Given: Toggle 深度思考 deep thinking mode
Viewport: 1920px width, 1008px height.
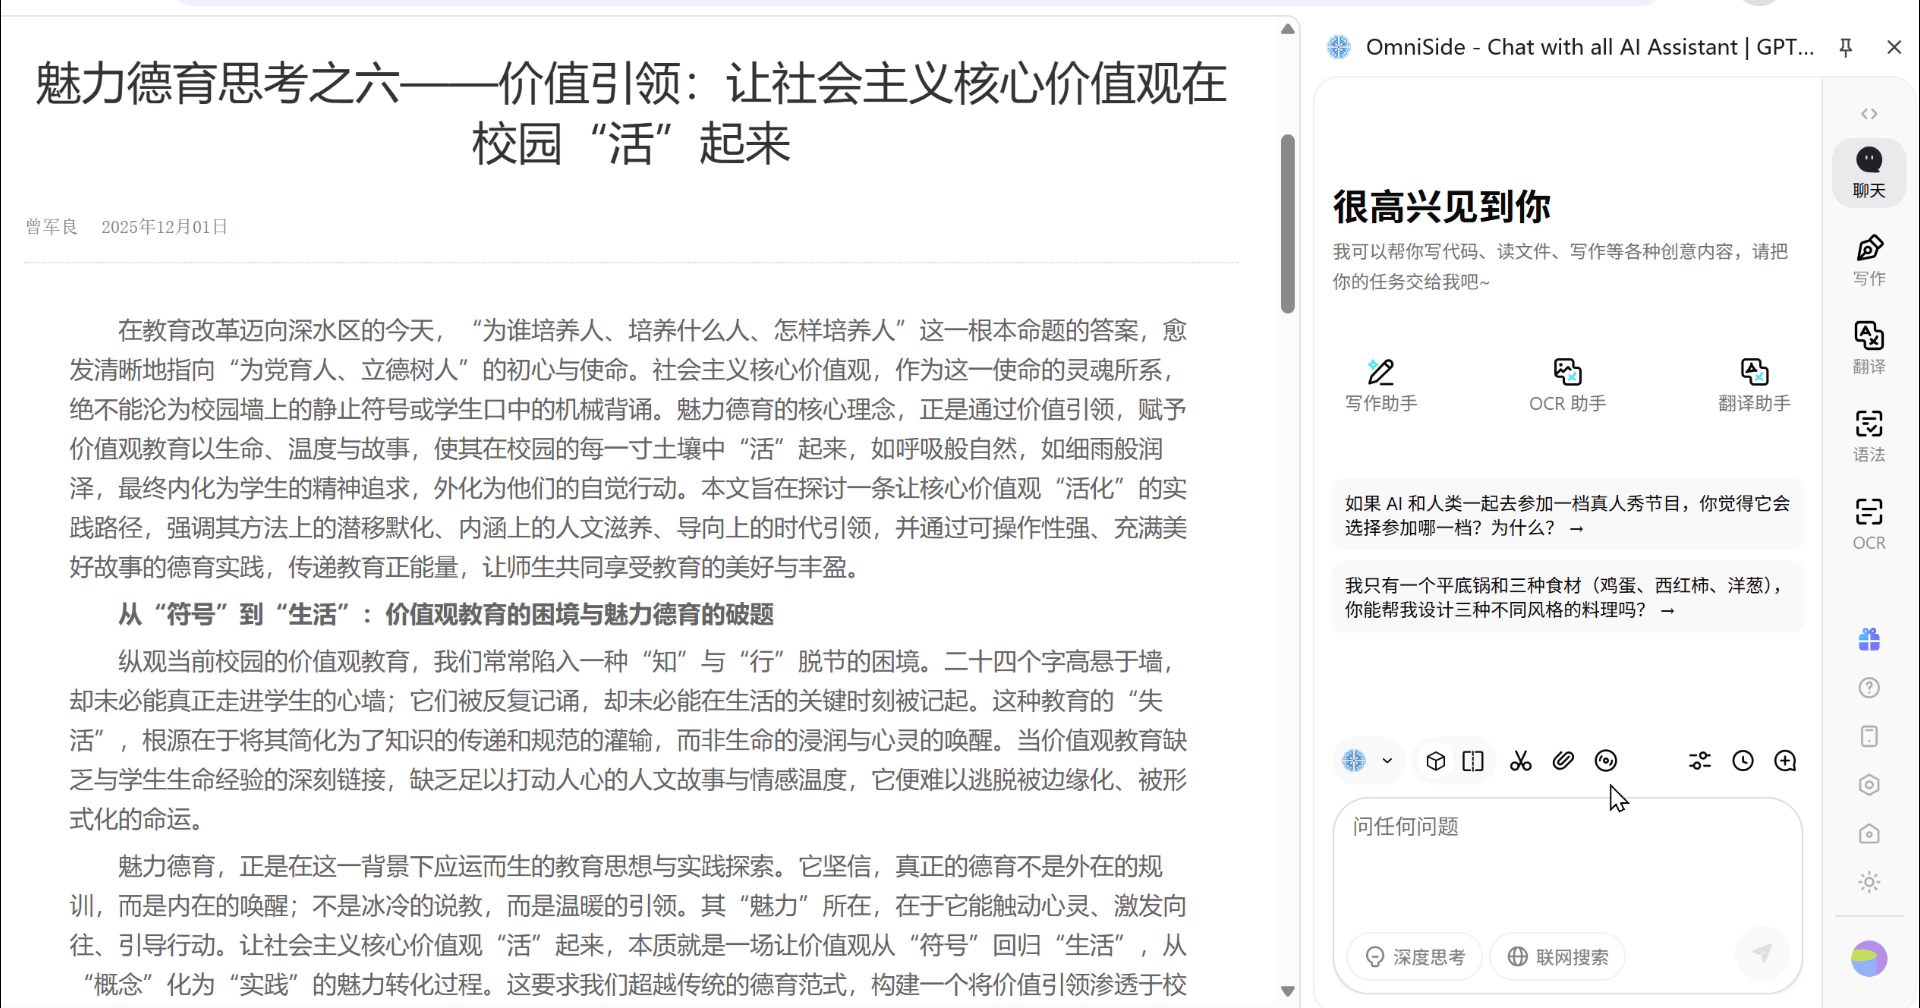Looking at the screenshot, I should (1415, 957).
